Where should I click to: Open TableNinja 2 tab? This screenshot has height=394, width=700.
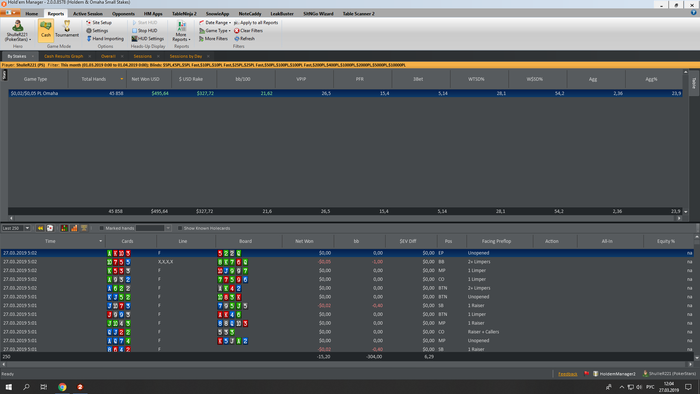(184, 13)
